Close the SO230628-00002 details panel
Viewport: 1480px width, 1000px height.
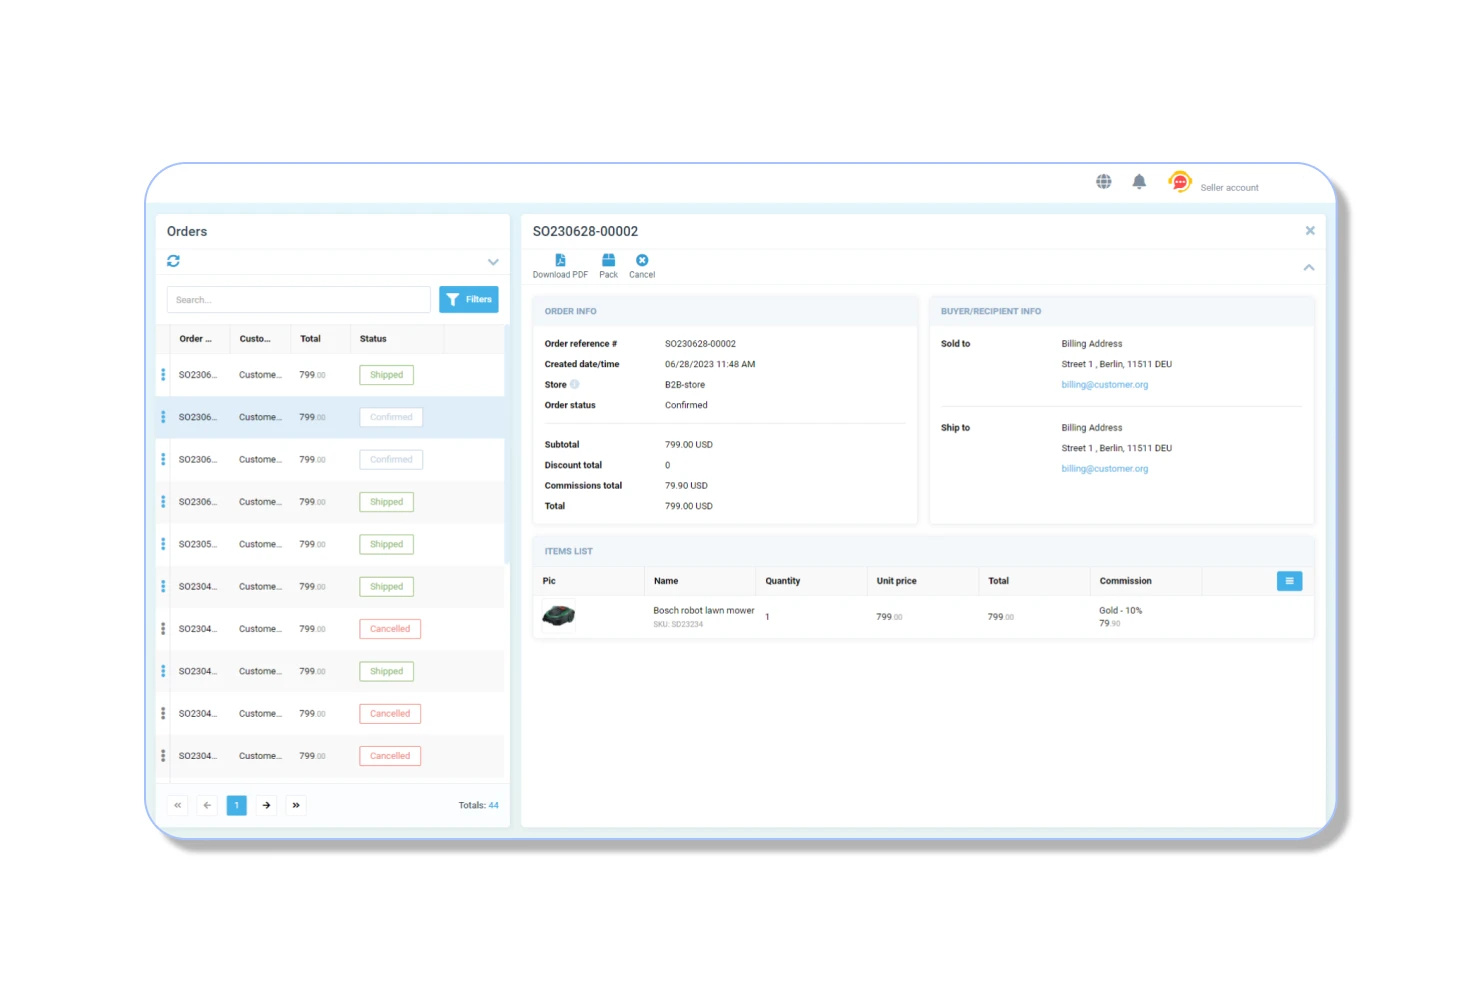tap(1310, 231)
